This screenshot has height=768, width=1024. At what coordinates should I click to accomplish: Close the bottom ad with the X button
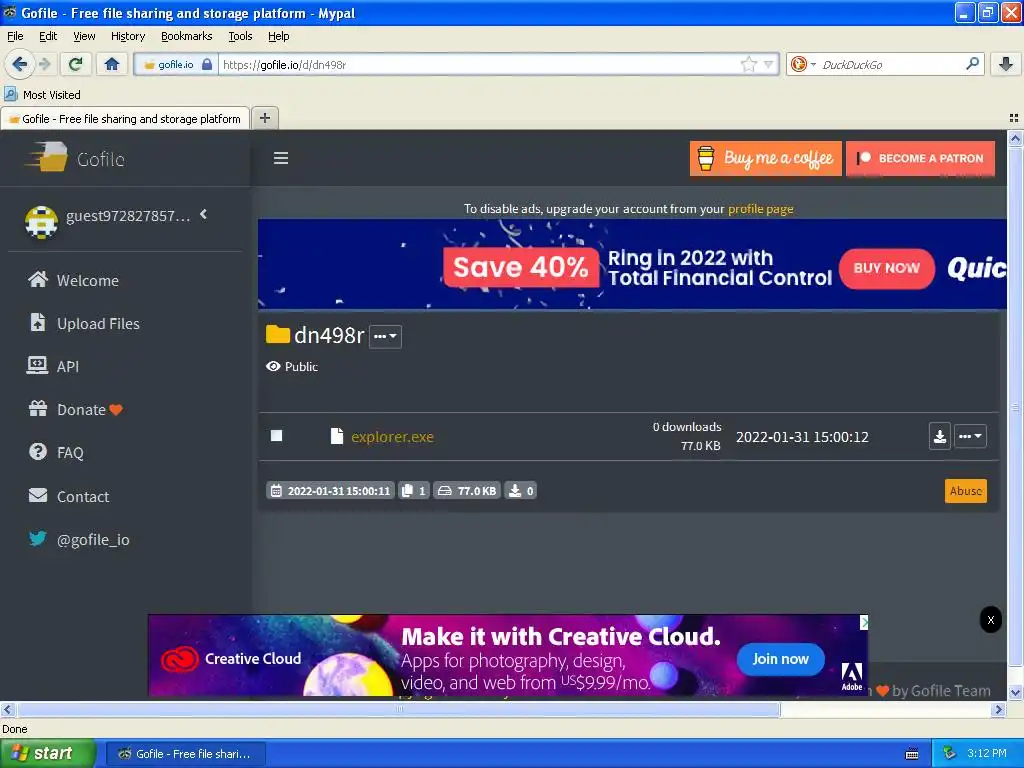(x=991, y=620)
